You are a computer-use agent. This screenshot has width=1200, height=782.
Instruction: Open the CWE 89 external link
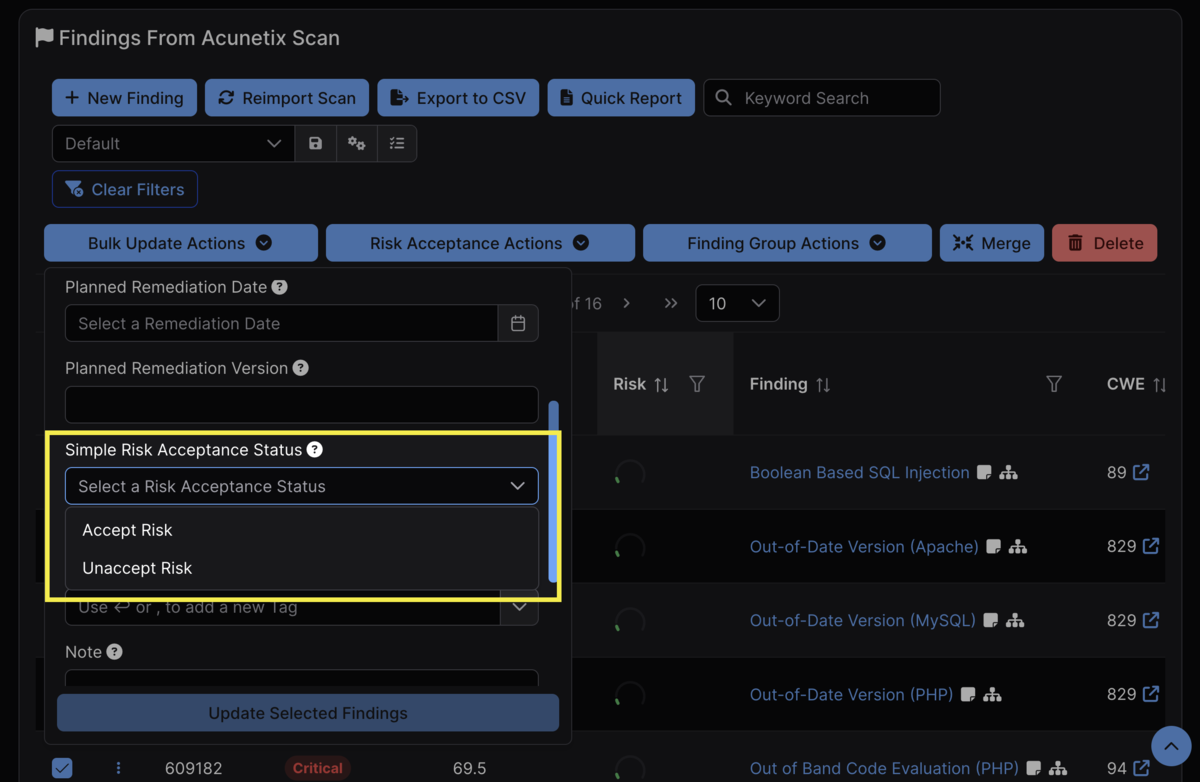point(1140,472)
